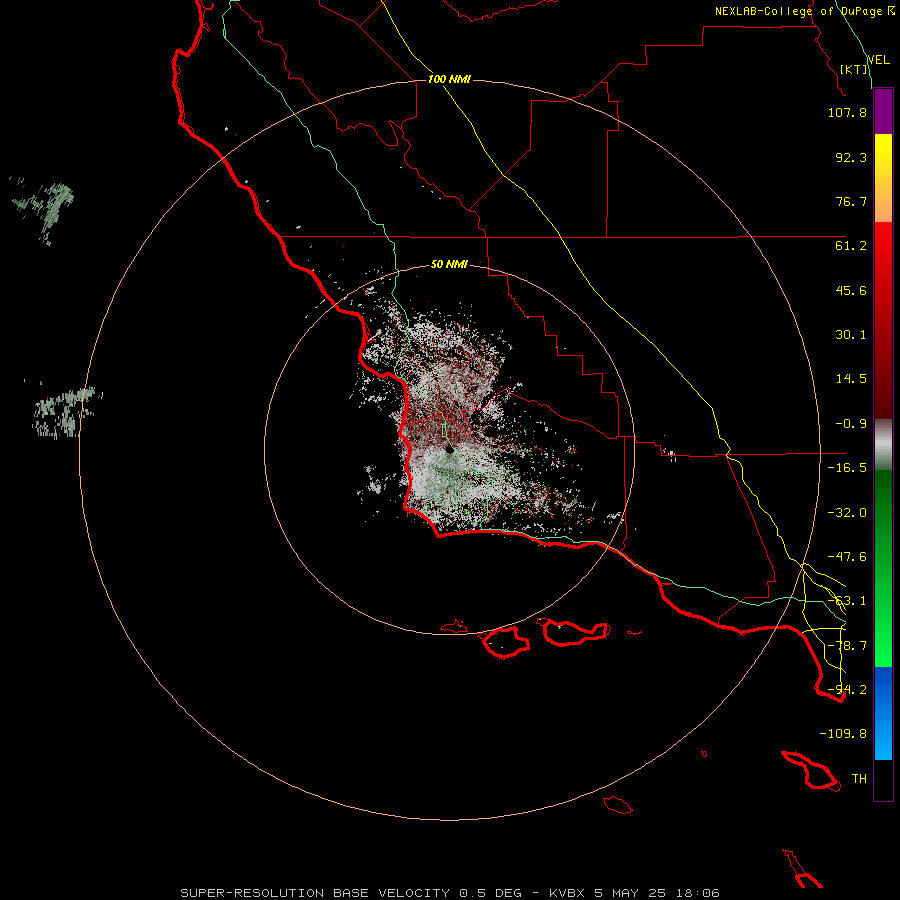Select the -16.5 legend value
Viewport: 900px width, 900px height.
[847, 468]
